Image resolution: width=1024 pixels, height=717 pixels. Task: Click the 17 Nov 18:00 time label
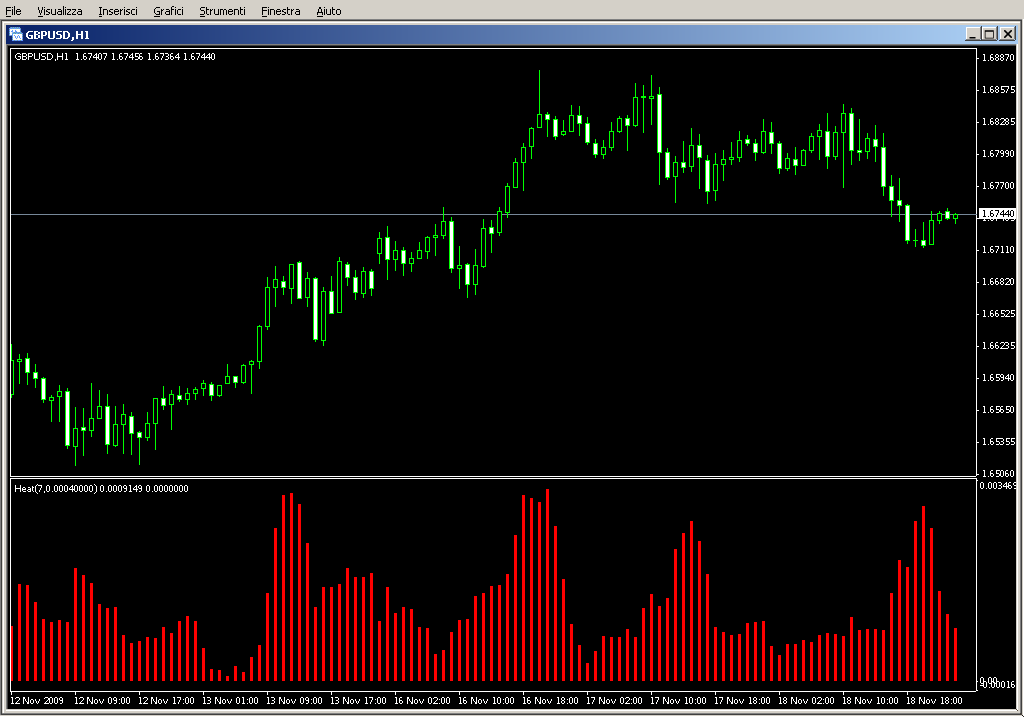742,701
